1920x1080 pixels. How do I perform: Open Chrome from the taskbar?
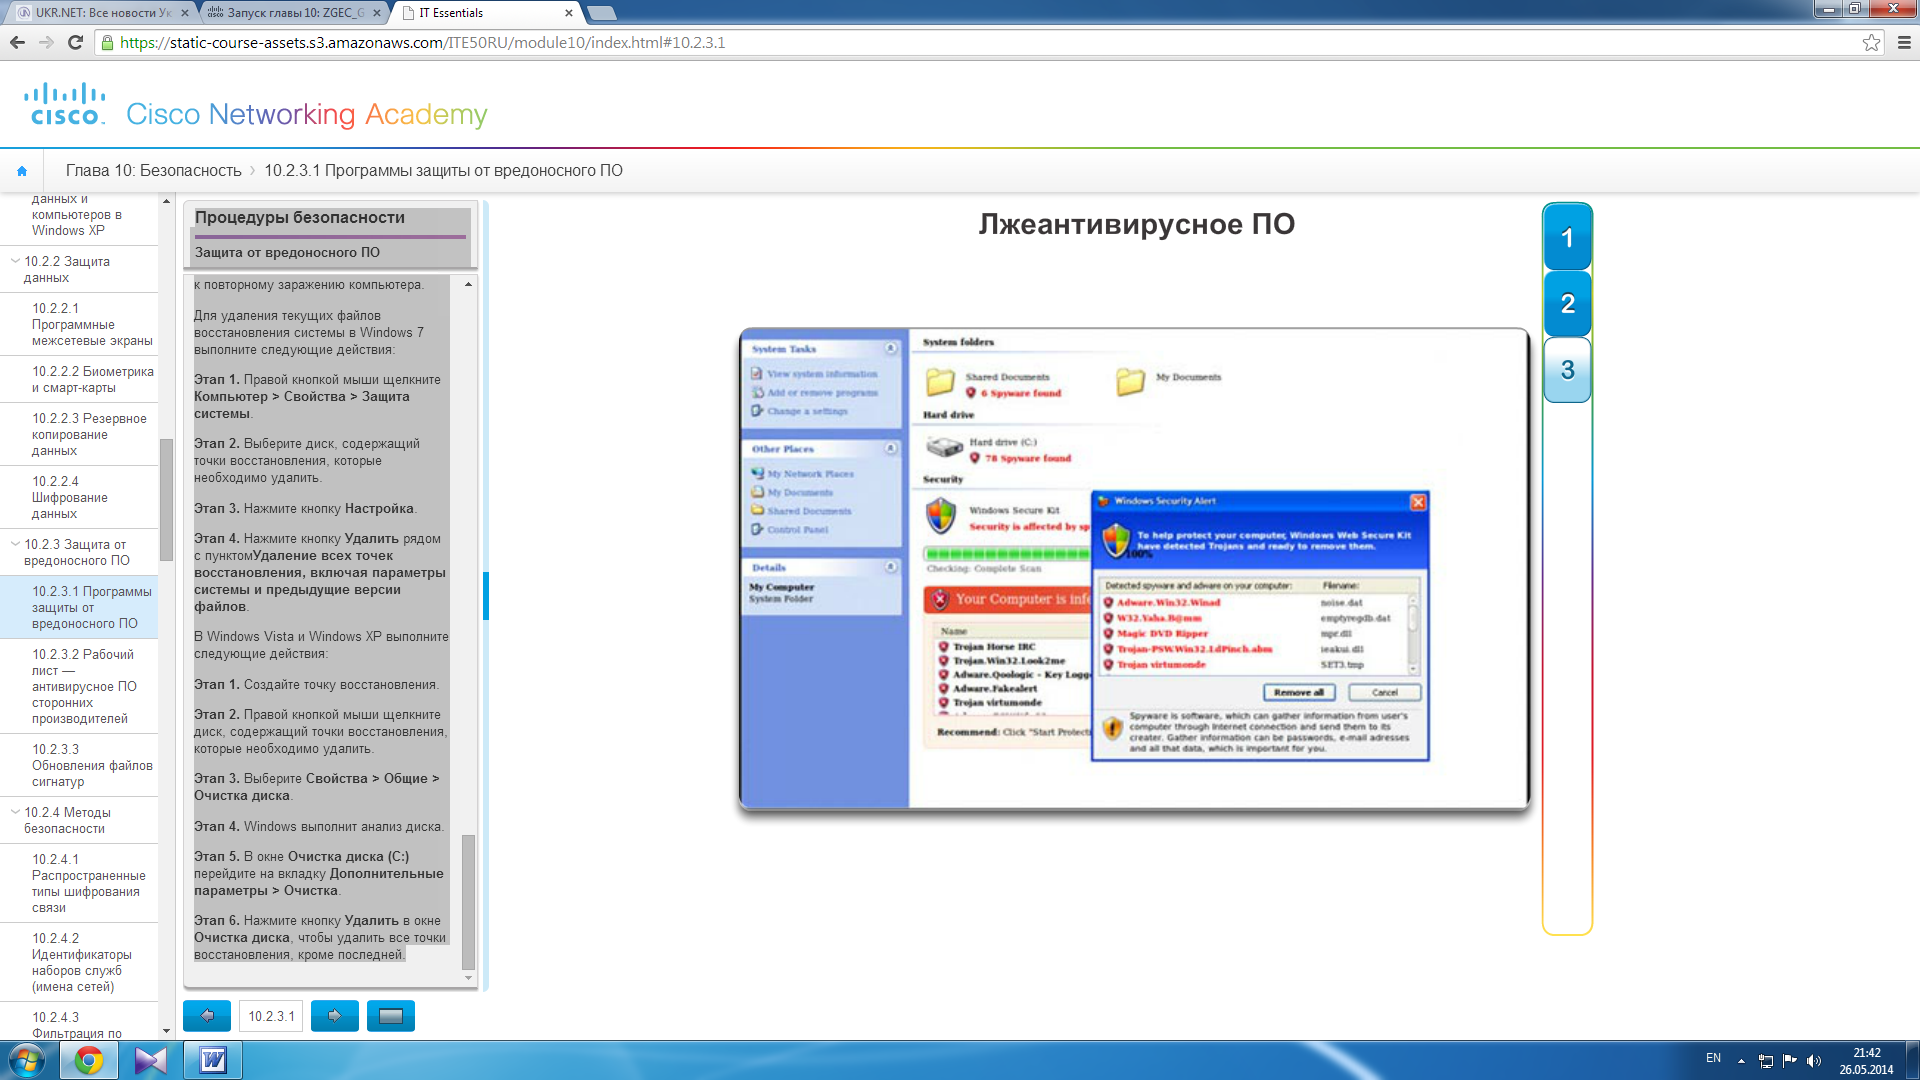[89, 1060]
